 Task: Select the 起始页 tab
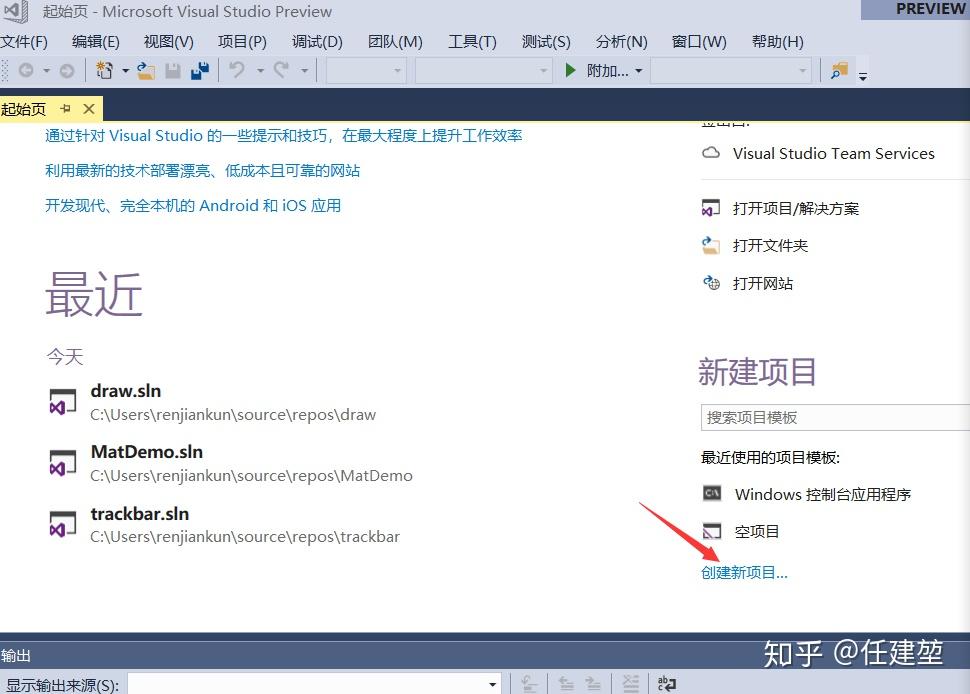[24, 109]
